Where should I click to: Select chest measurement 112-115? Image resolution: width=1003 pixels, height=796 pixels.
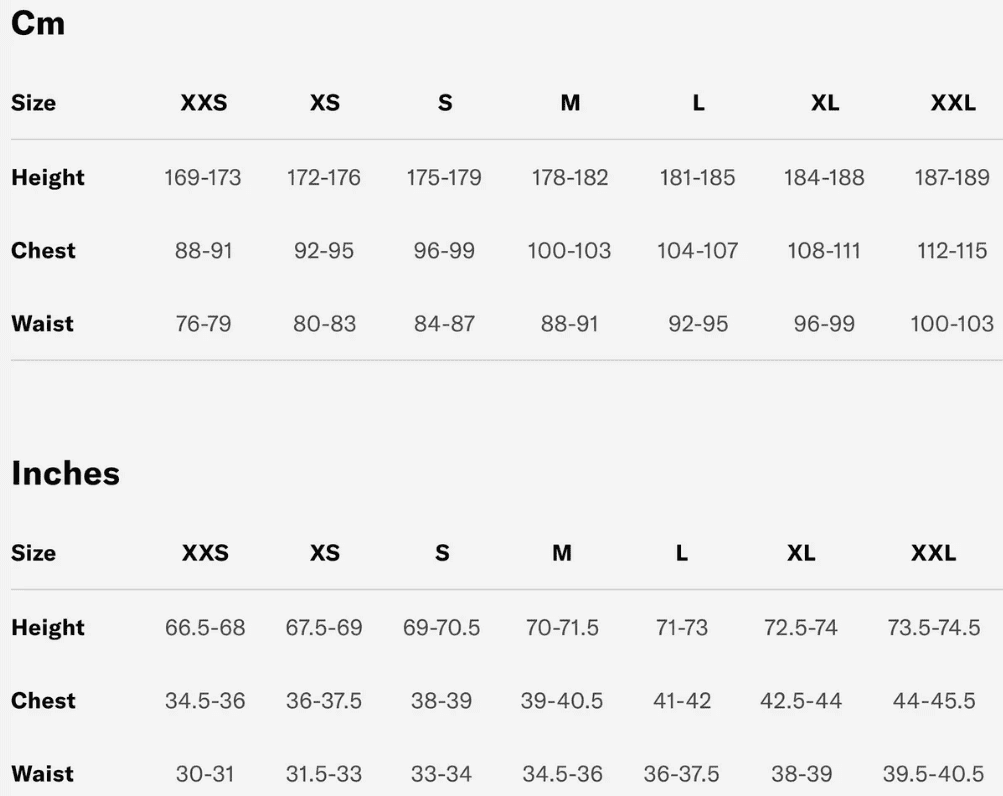[952, 251]
